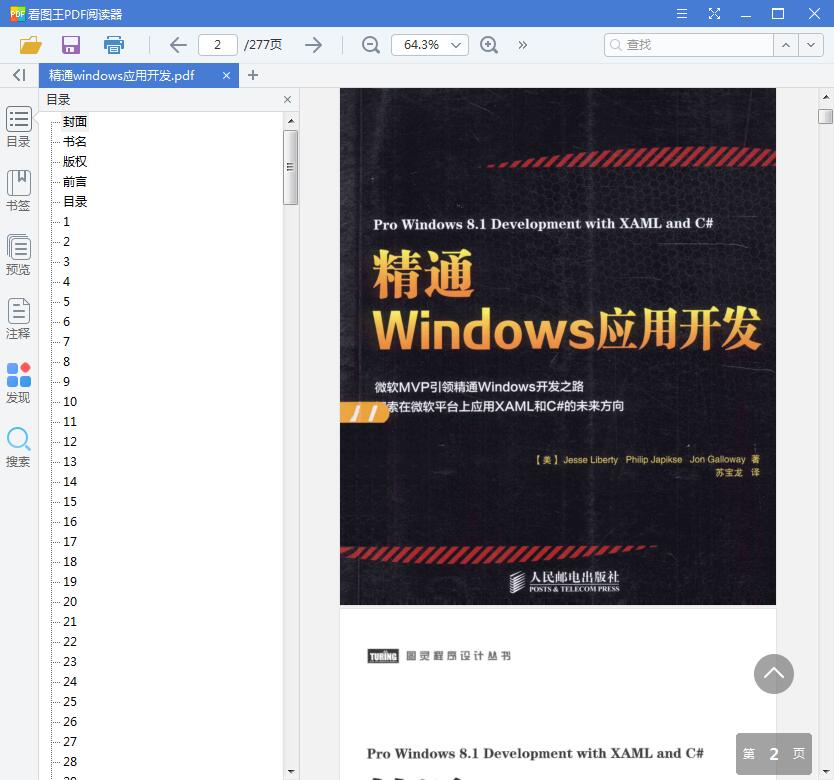Jump to outline chapter 1
The height and width of the screenshot is (780, 834).
click(x=66, y=222)
